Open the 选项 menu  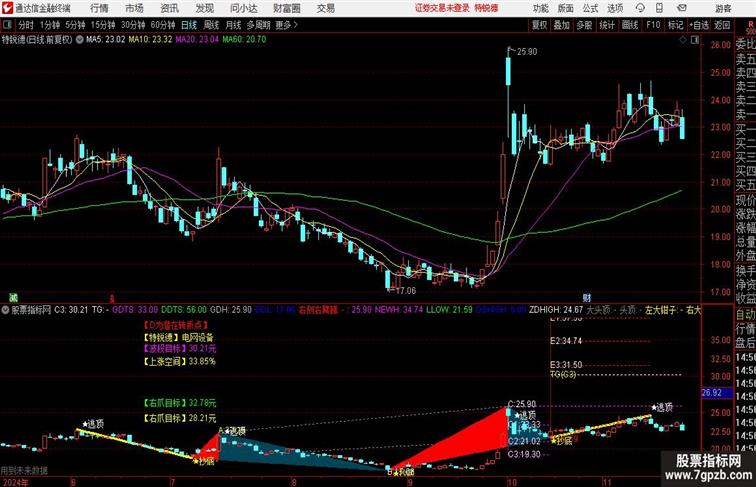(615, 8)
